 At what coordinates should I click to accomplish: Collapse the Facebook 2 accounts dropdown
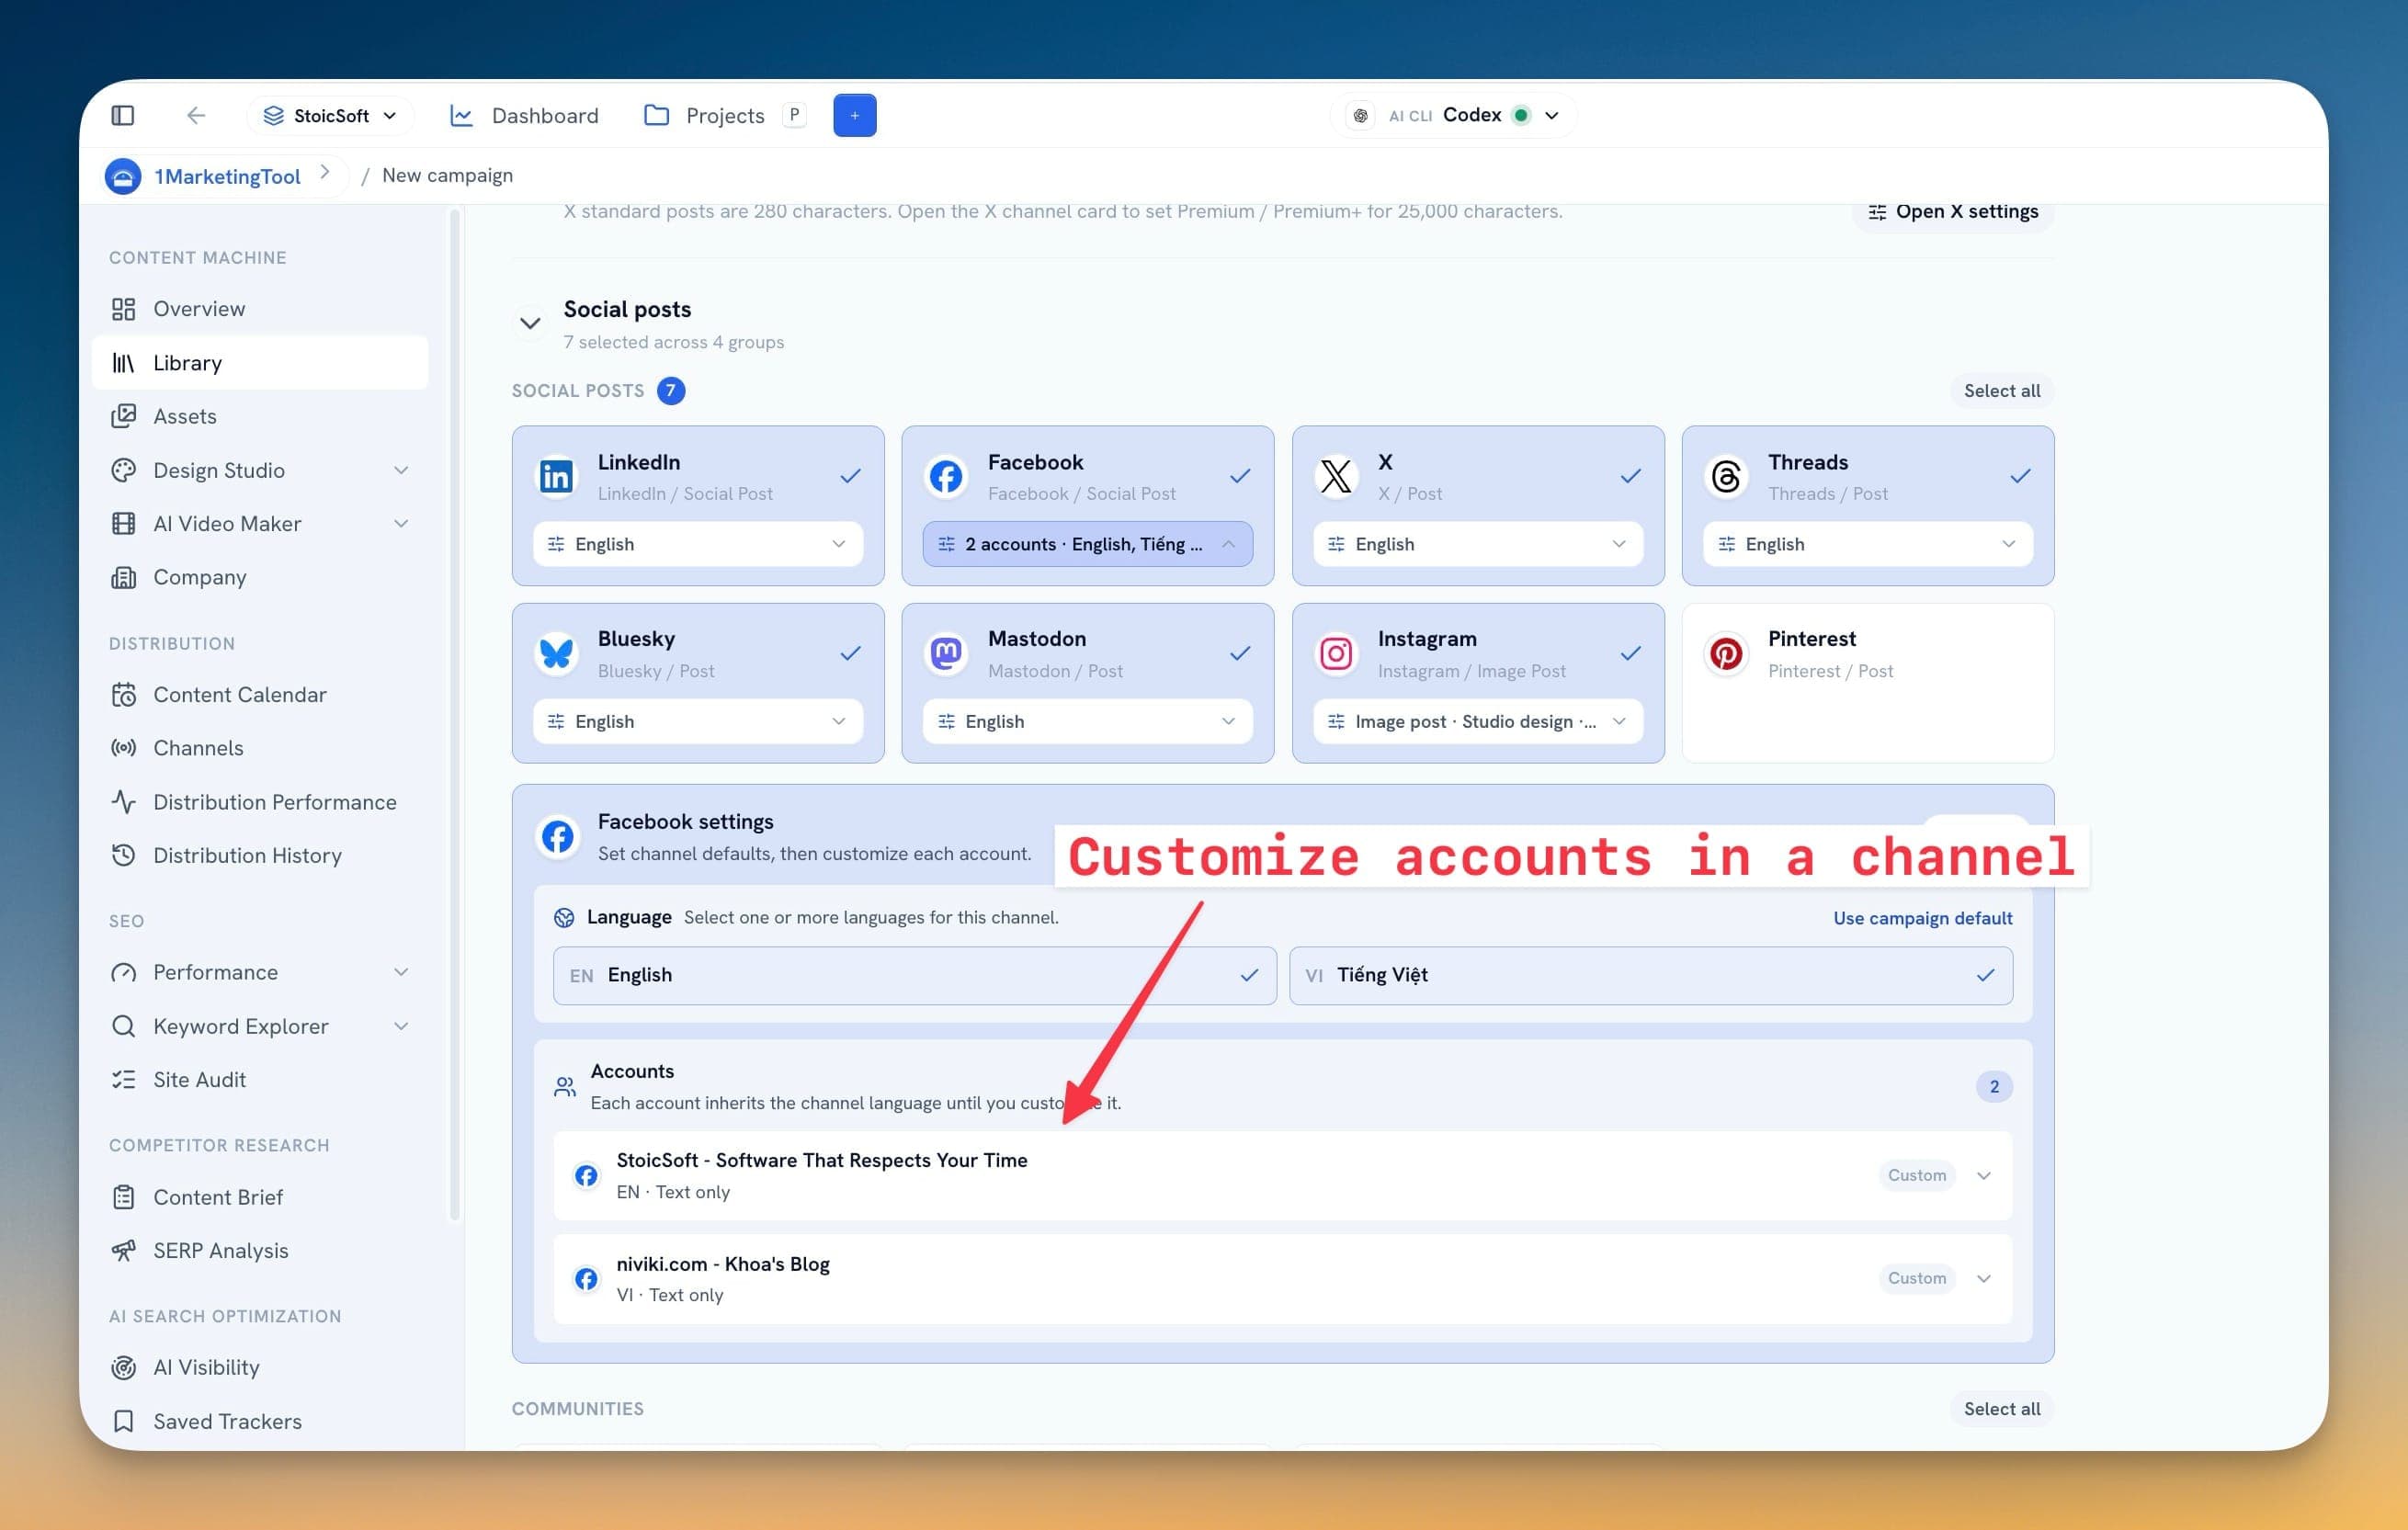pos(1087,544)
